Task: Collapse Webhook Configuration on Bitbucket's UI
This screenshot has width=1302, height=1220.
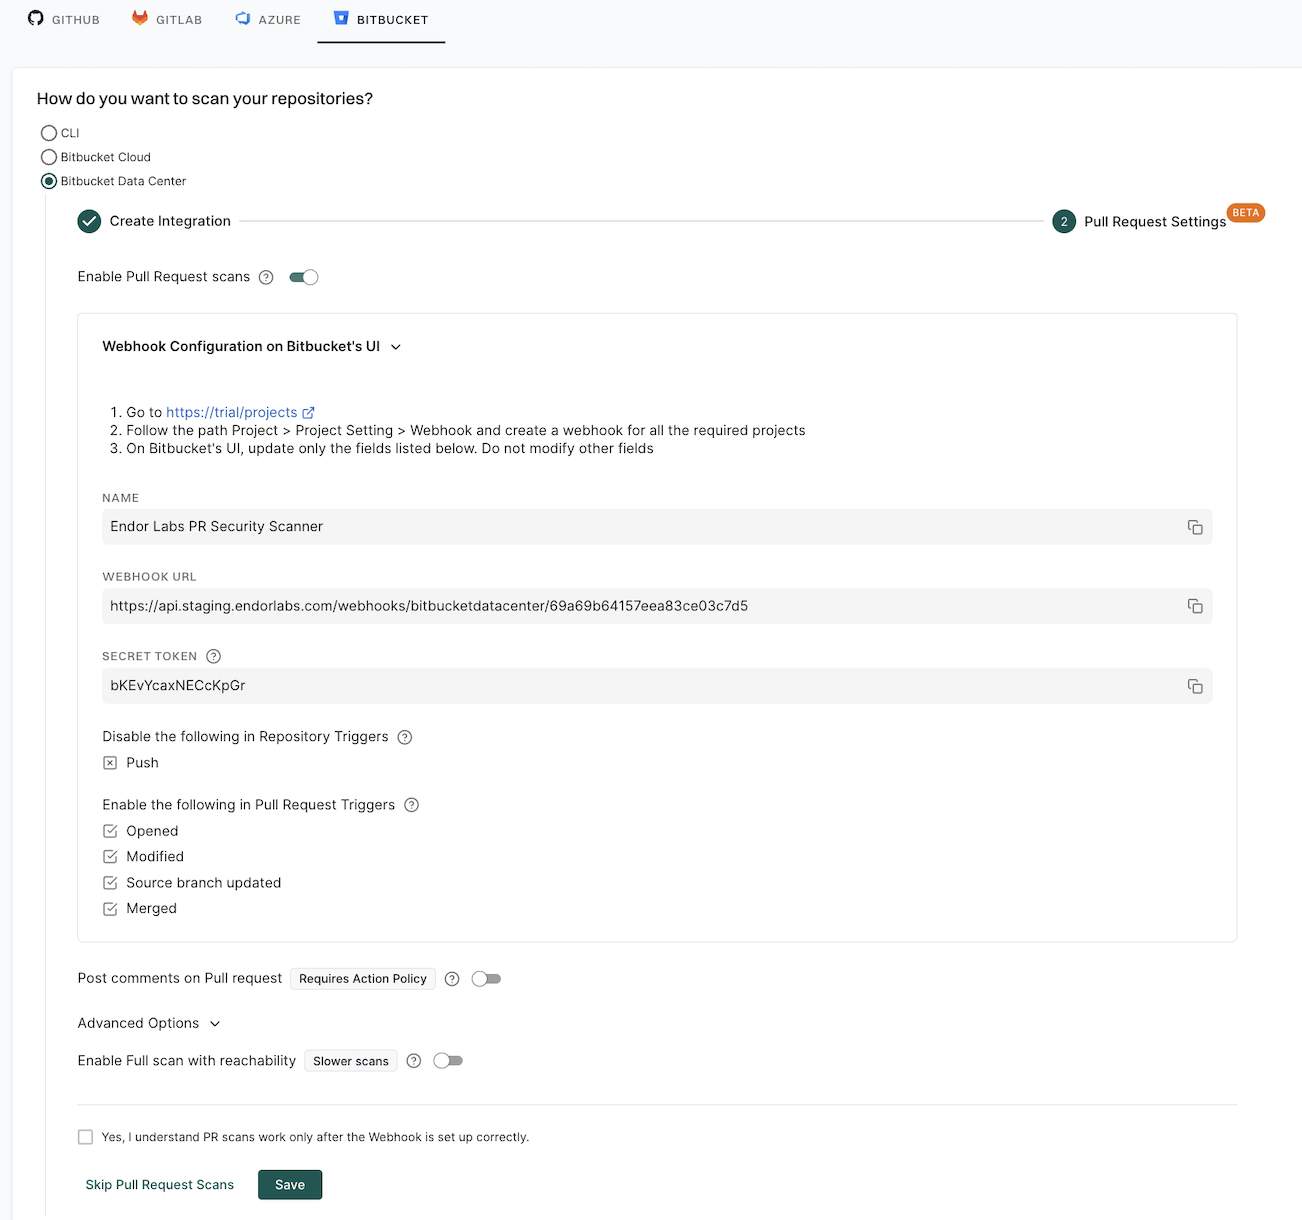Action: (396, 346)
